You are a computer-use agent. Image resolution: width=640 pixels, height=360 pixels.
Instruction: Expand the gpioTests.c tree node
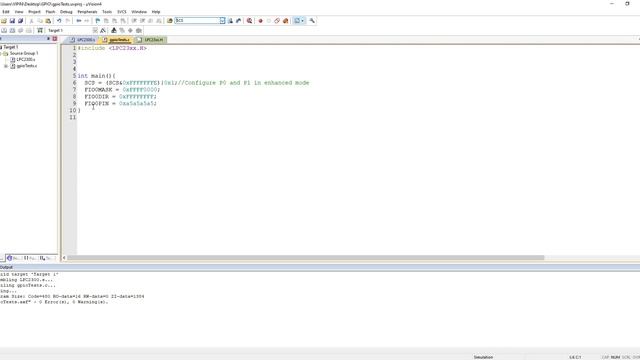[6, 66]
